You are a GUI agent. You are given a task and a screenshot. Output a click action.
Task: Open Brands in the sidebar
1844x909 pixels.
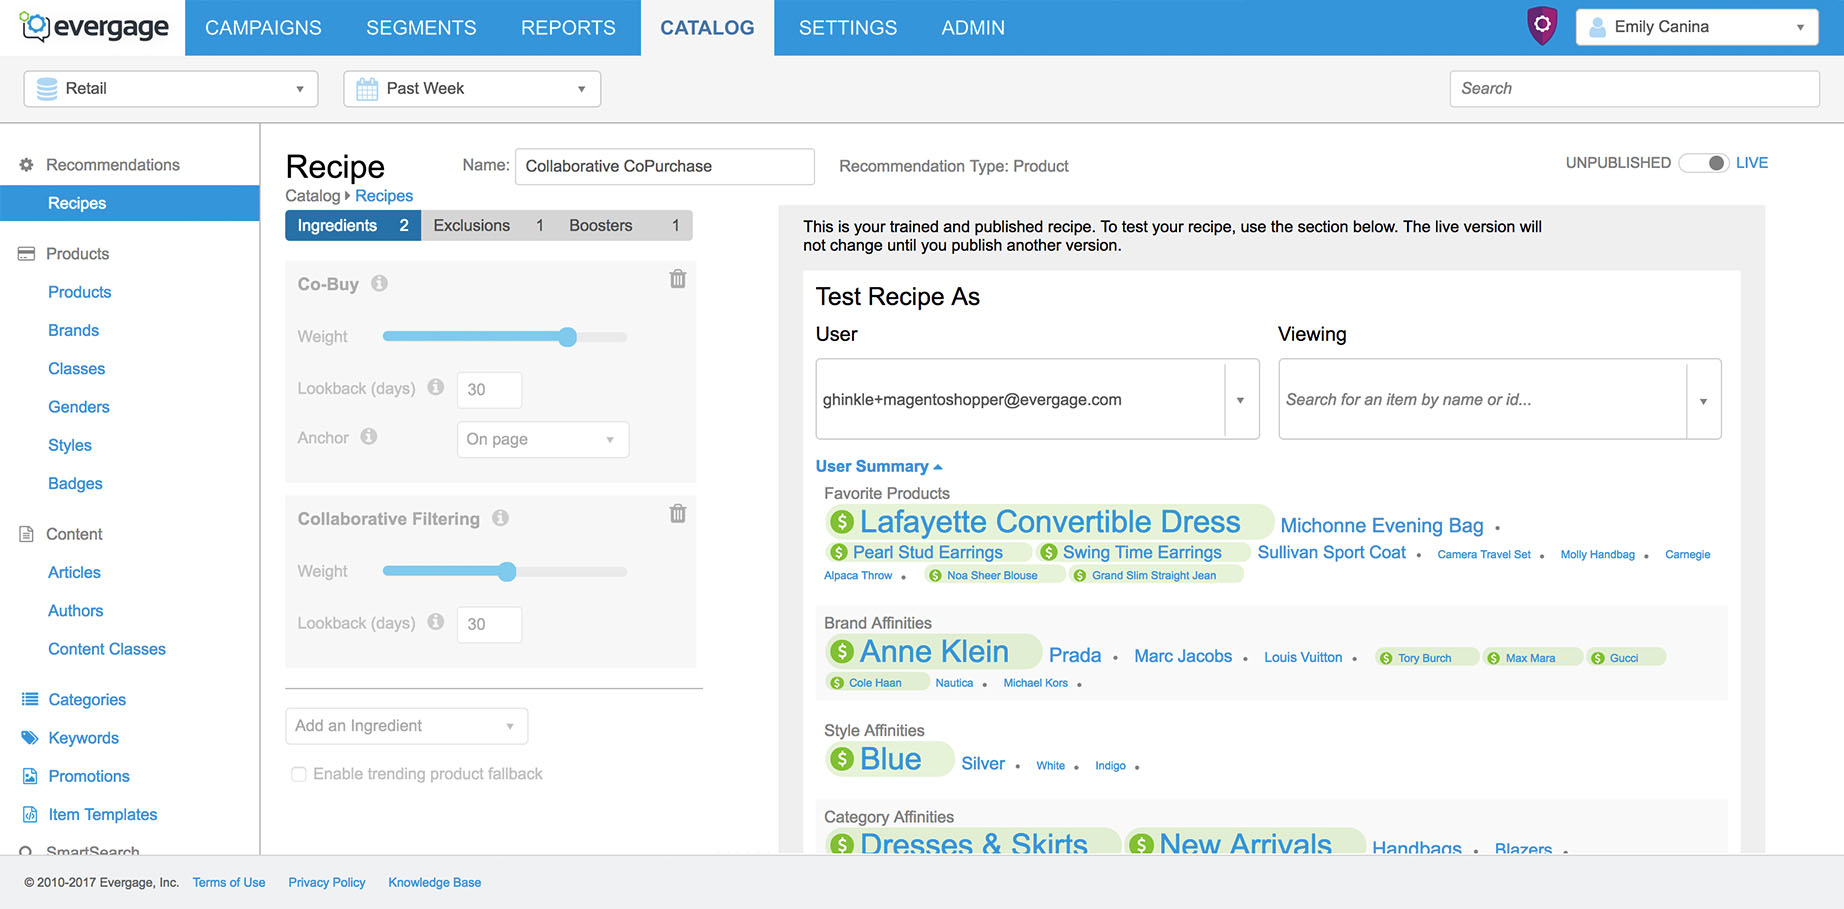[73, 330]
